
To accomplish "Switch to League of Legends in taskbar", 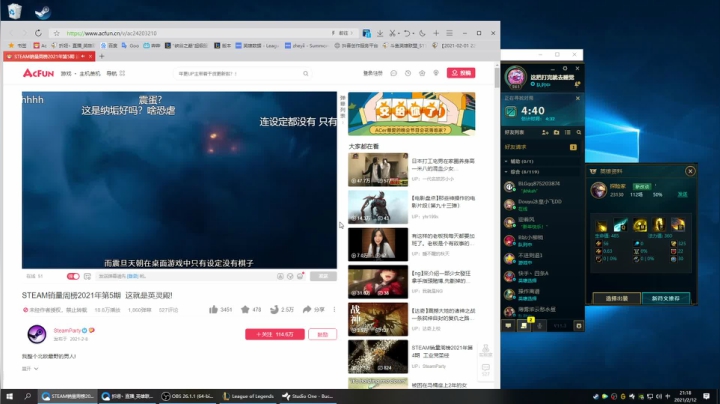I will coord(248,396).
